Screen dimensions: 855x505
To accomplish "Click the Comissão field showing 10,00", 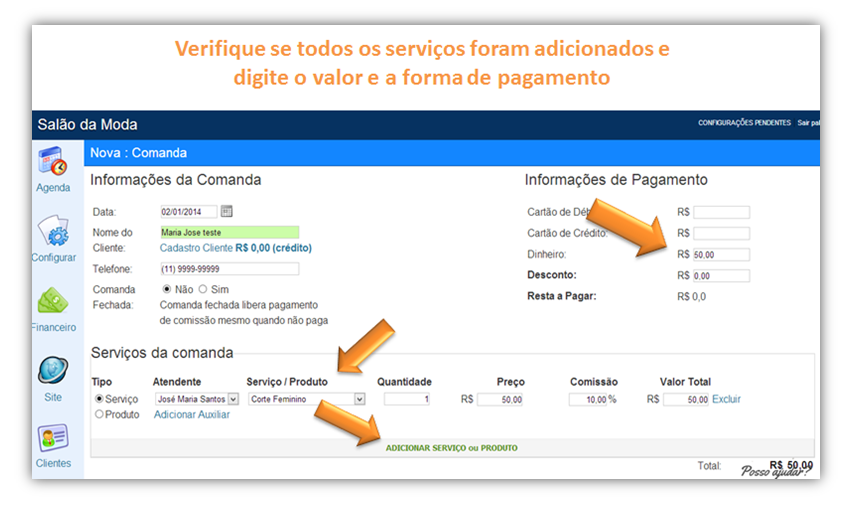I will 588,400.
